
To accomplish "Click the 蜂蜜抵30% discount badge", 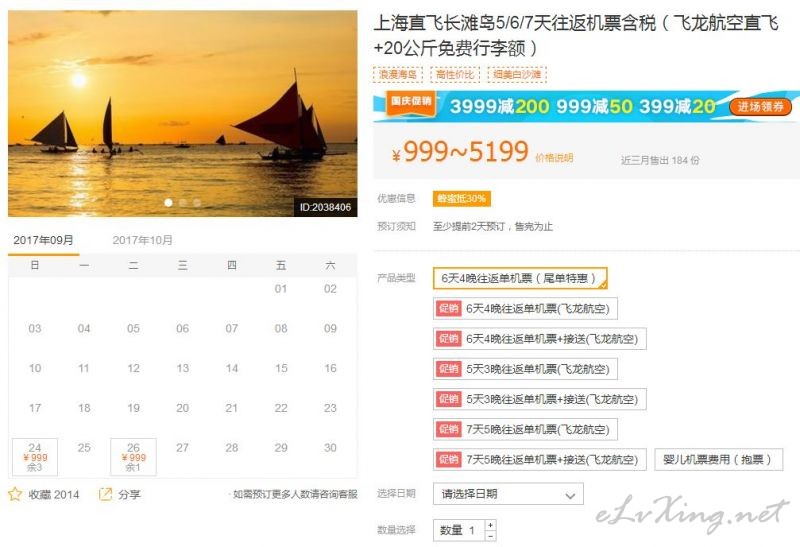I will [x=462, y=198].
